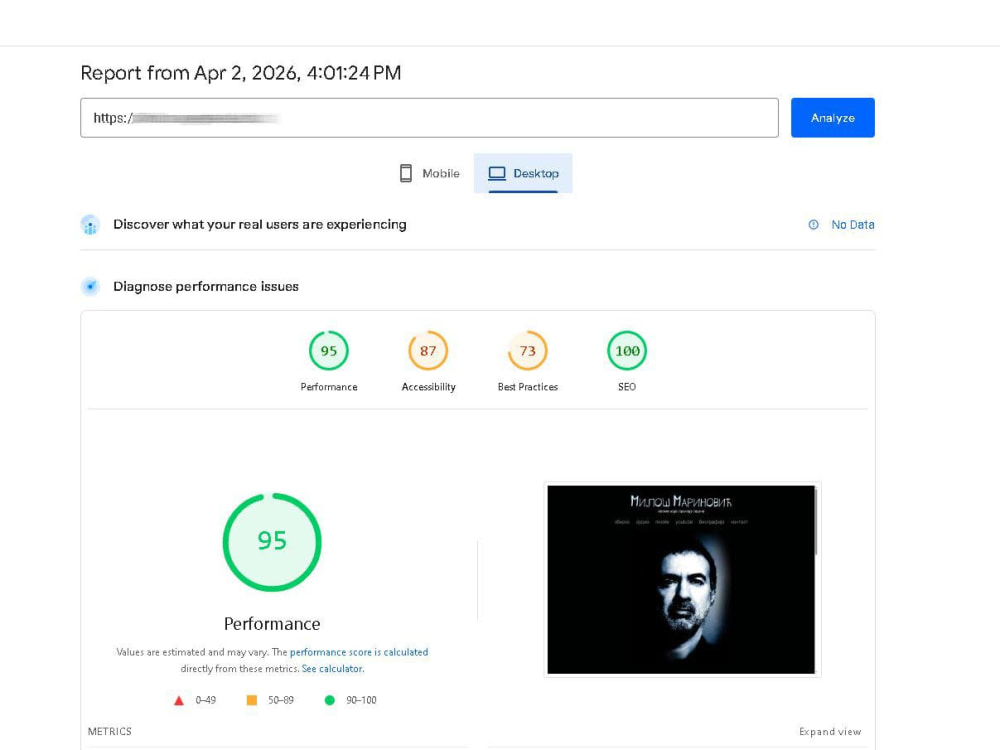Click the large 95 Performance circle
1000x750 pixels.
[x=272, y=542]
